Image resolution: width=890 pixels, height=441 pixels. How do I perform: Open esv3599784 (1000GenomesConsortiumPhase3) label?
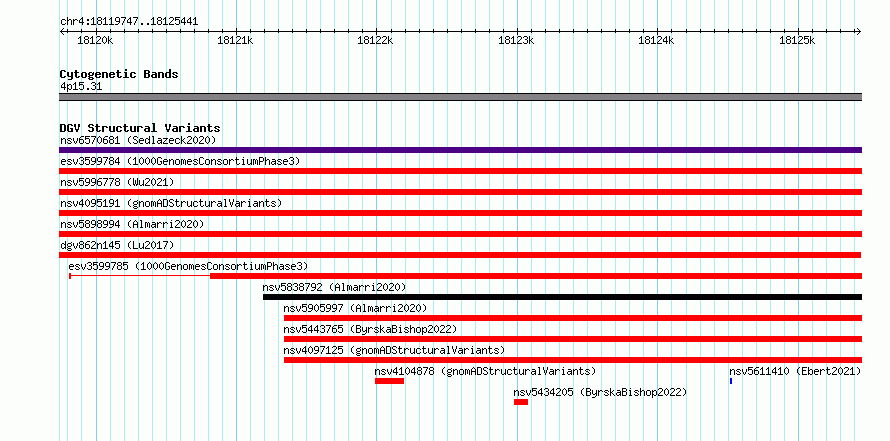[x=180, y=161]
